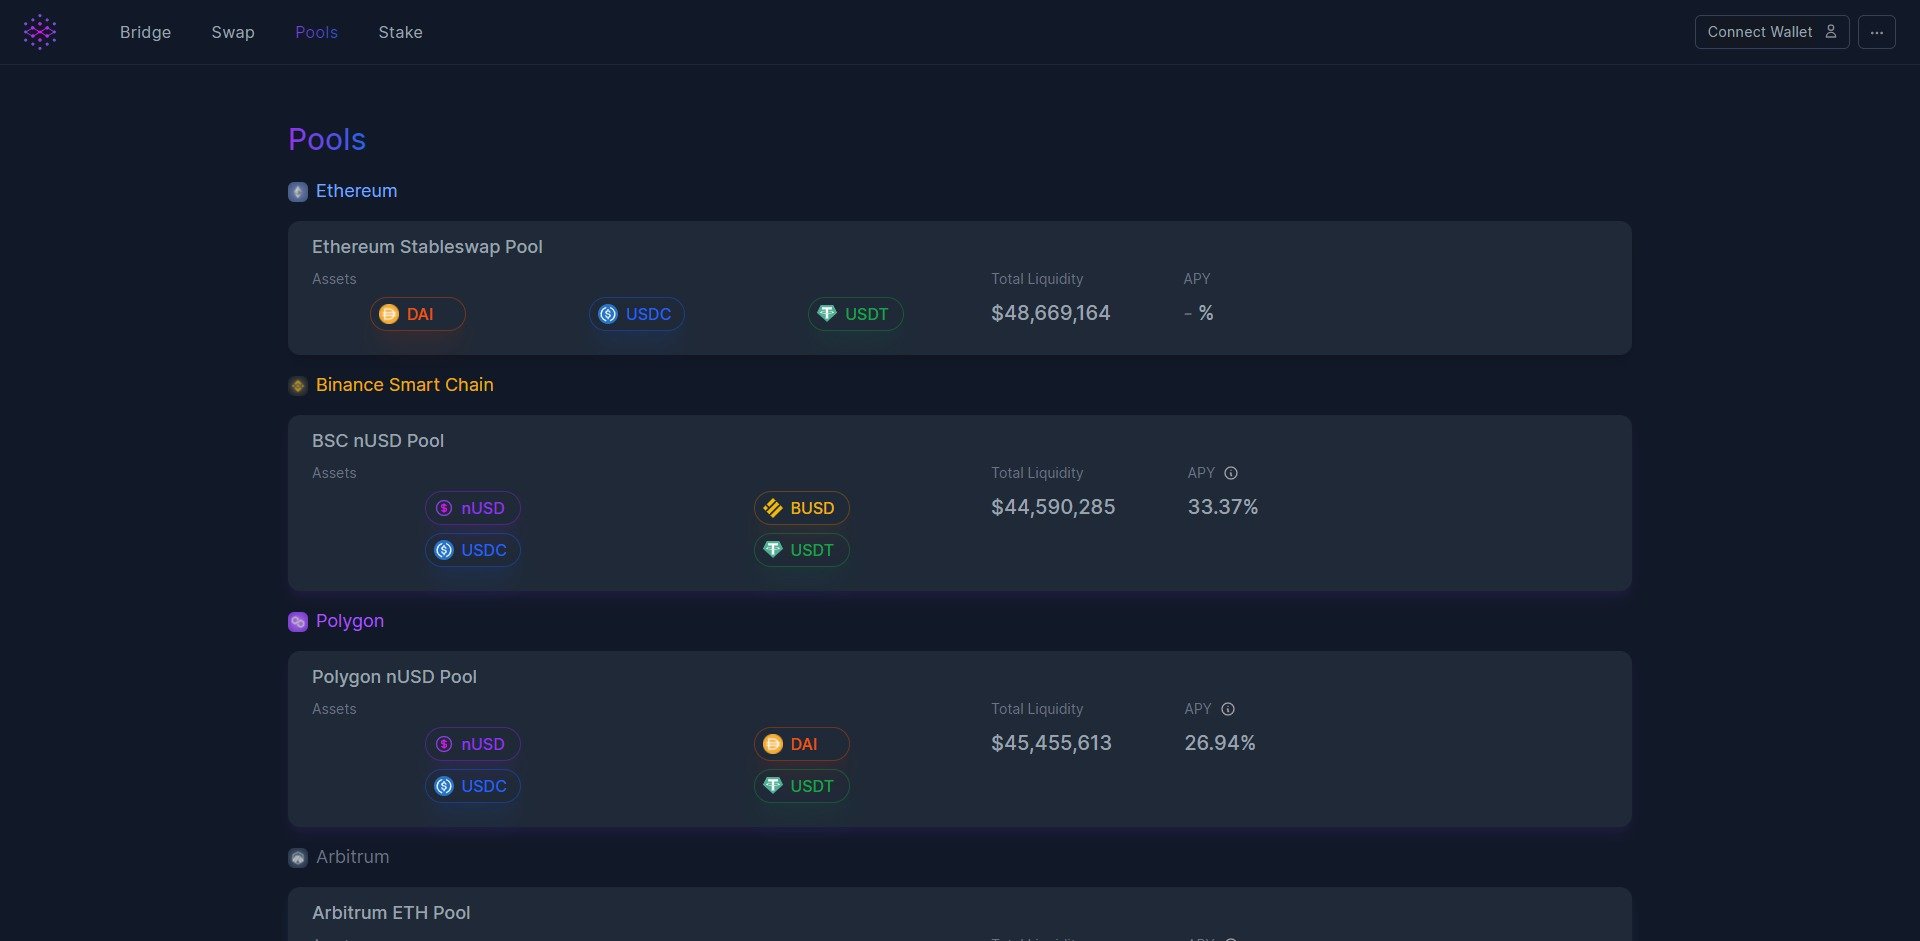
Task: Click the Binance Smart Chain icon
Action: coord(298,386)
